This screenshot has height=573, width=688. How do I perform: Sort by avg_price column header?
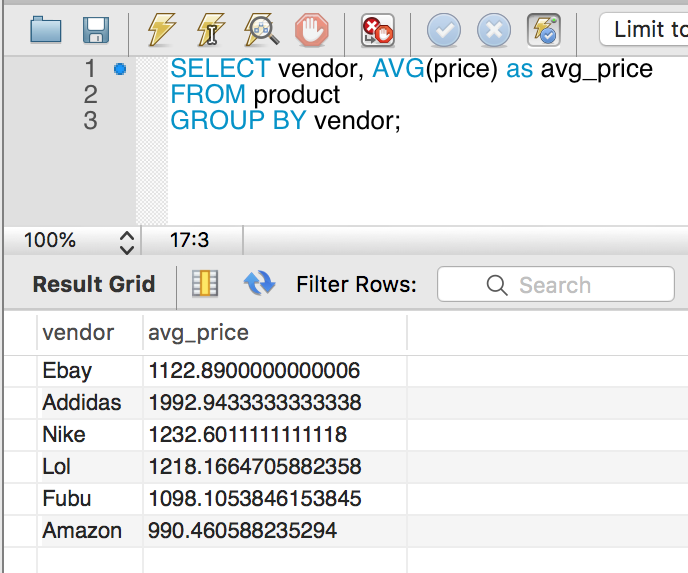click(x=275, y=333)
